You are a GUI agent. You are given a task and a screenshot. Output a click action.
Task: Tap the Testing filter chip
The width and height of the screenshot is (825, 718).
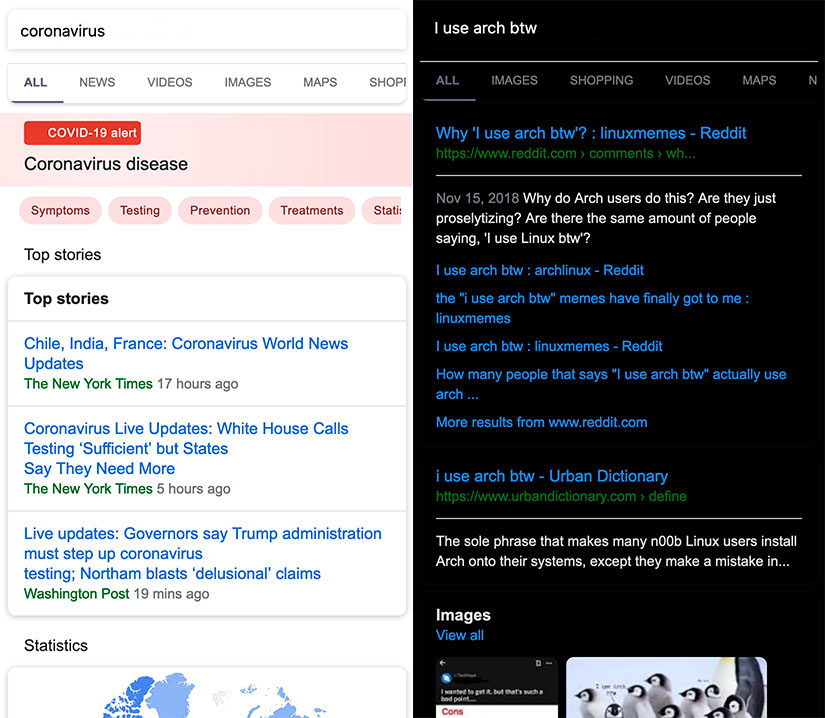click(x=140, y=210)
